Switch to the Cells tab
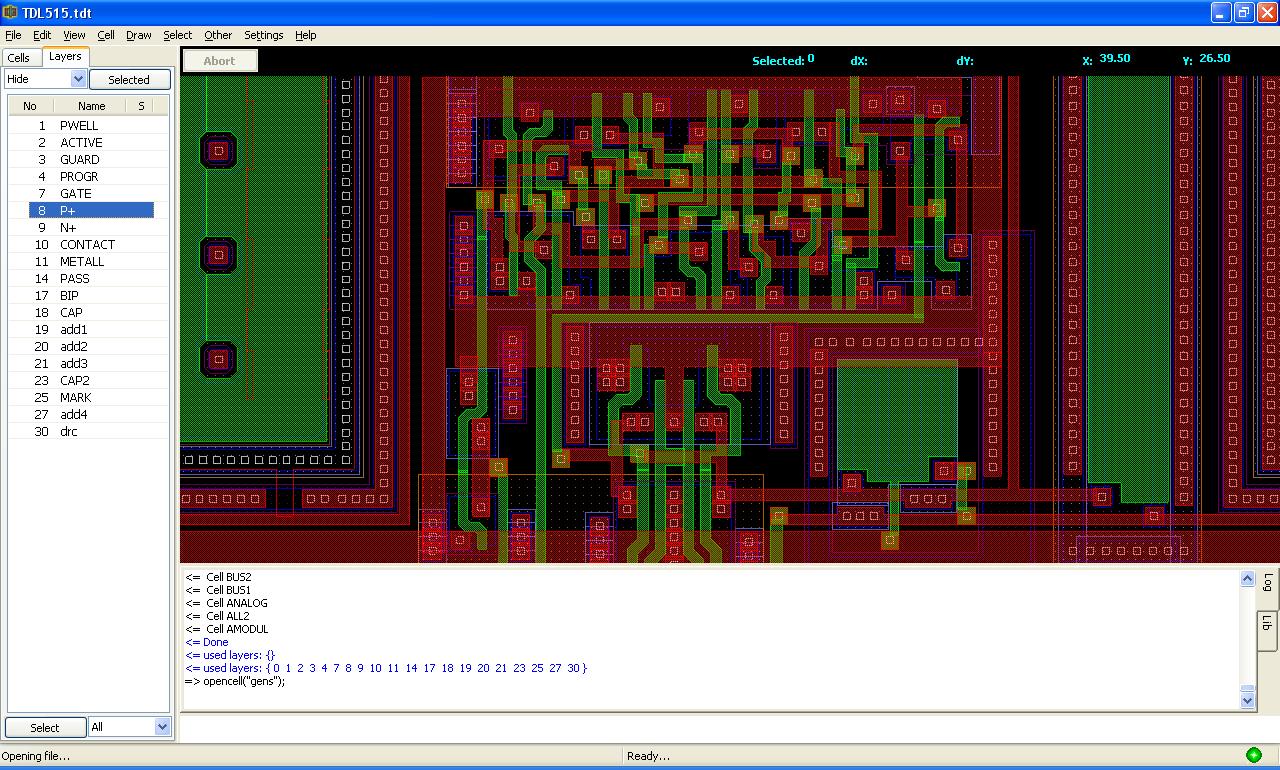1280x770 pixels. pos(19,58)
